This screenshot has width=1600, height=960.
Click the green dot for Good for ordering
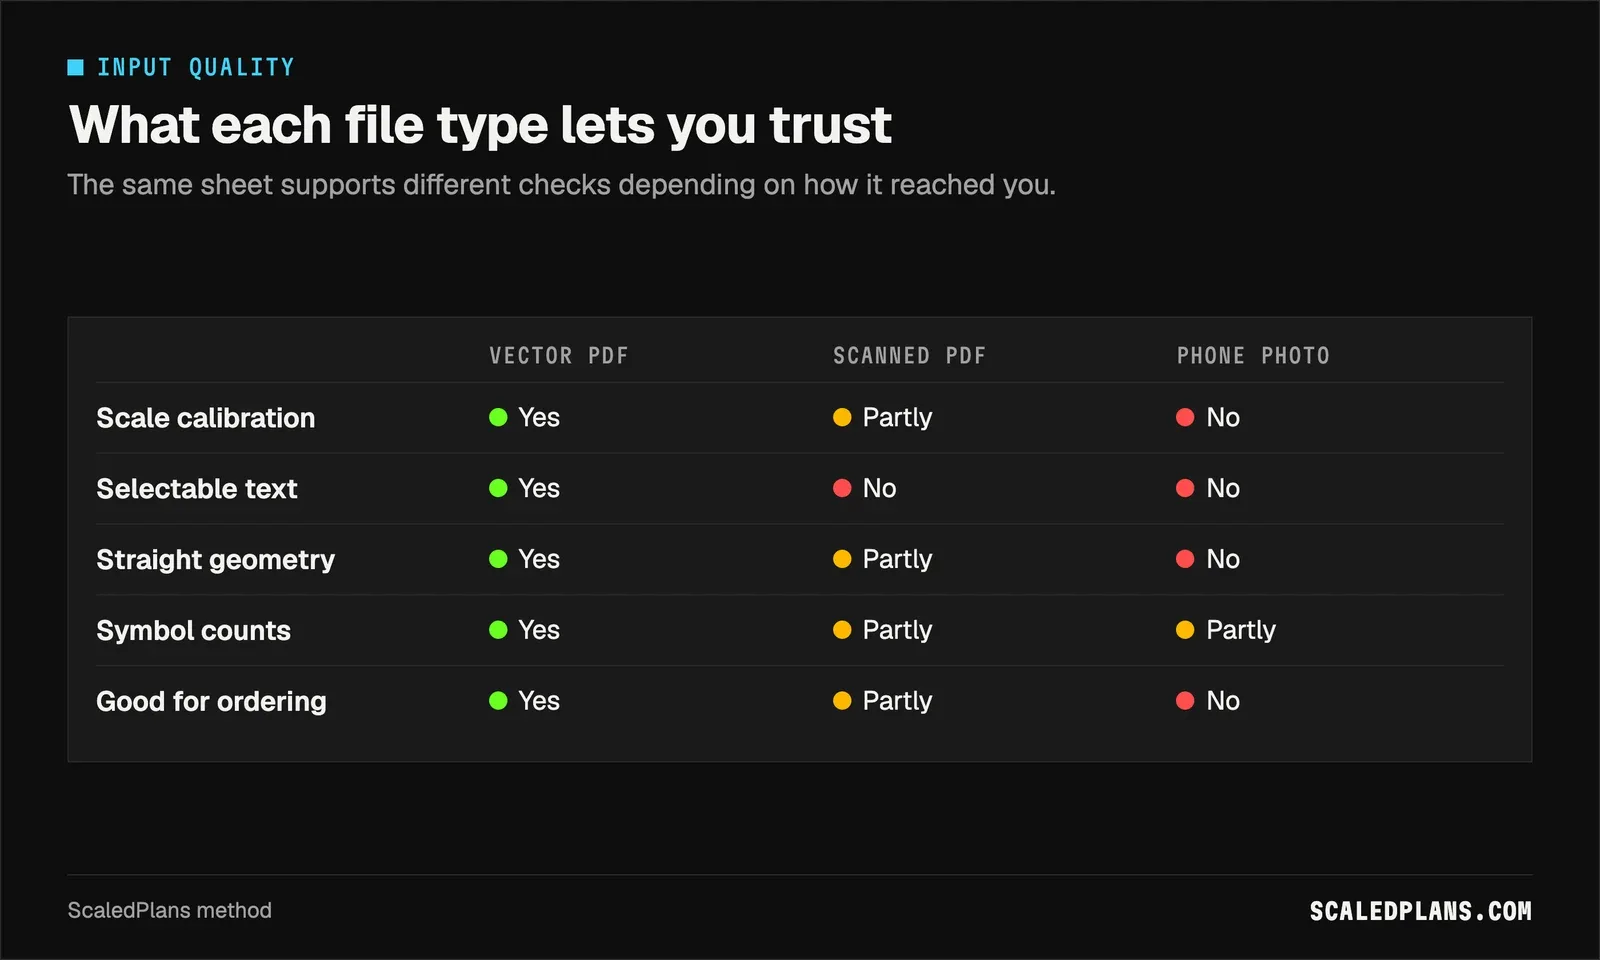[498, 702]
